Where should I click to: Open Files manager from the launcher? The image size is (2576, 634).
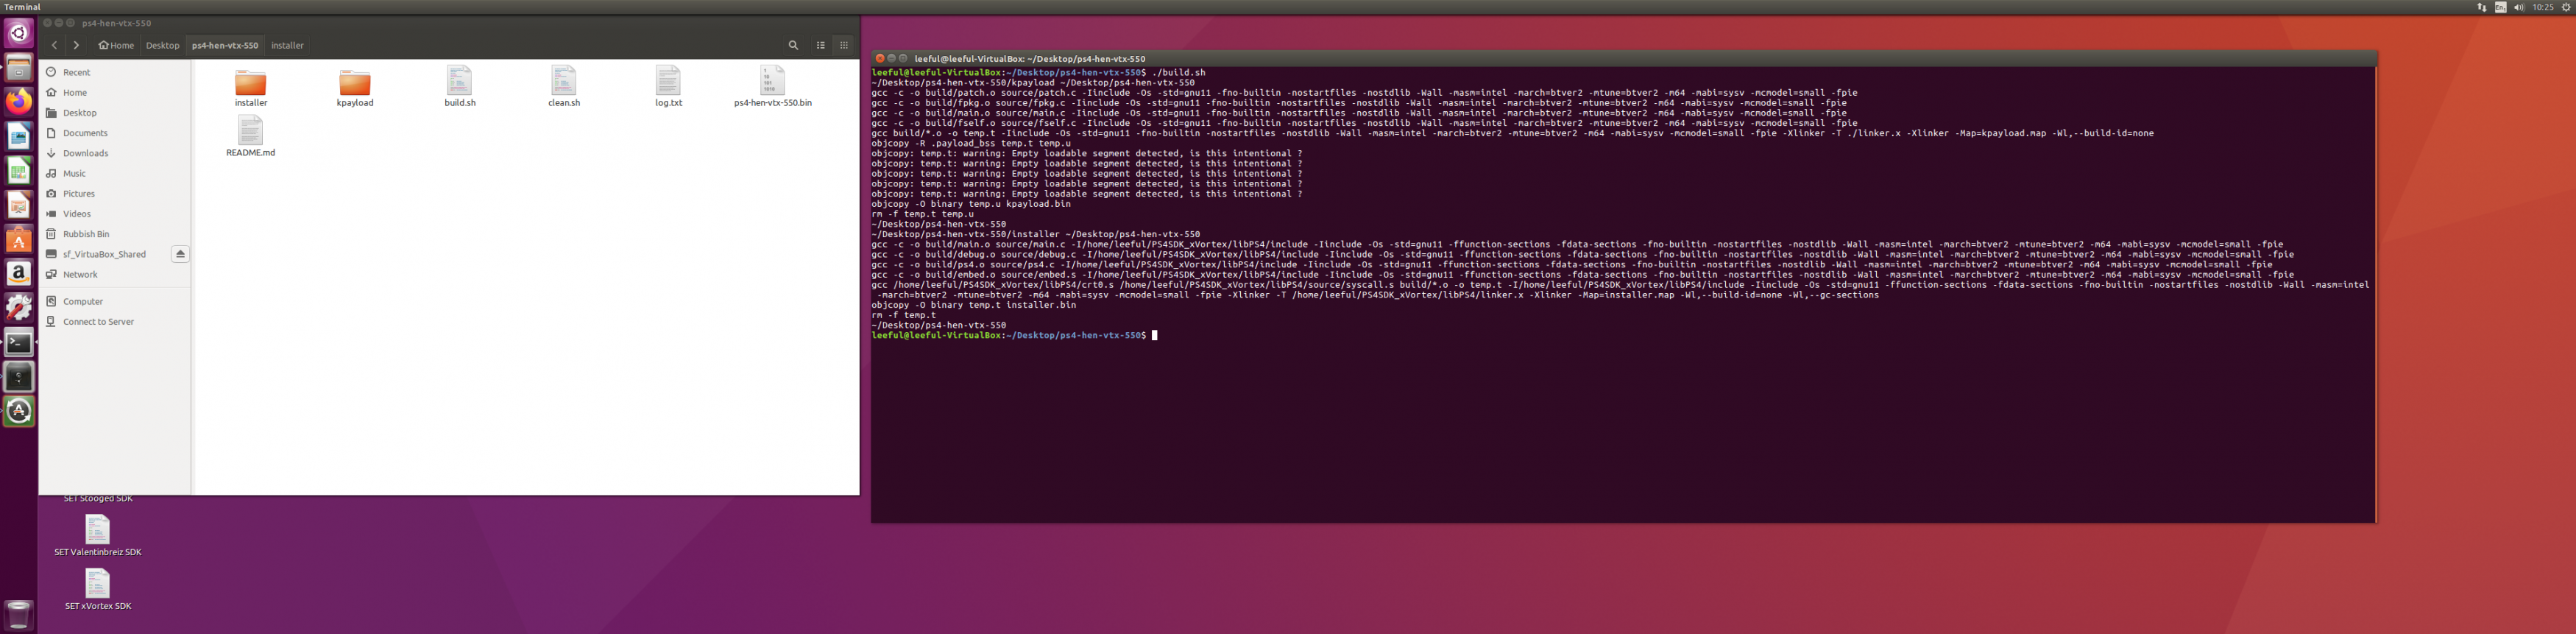pyautogui.click(x=19, y=67)
